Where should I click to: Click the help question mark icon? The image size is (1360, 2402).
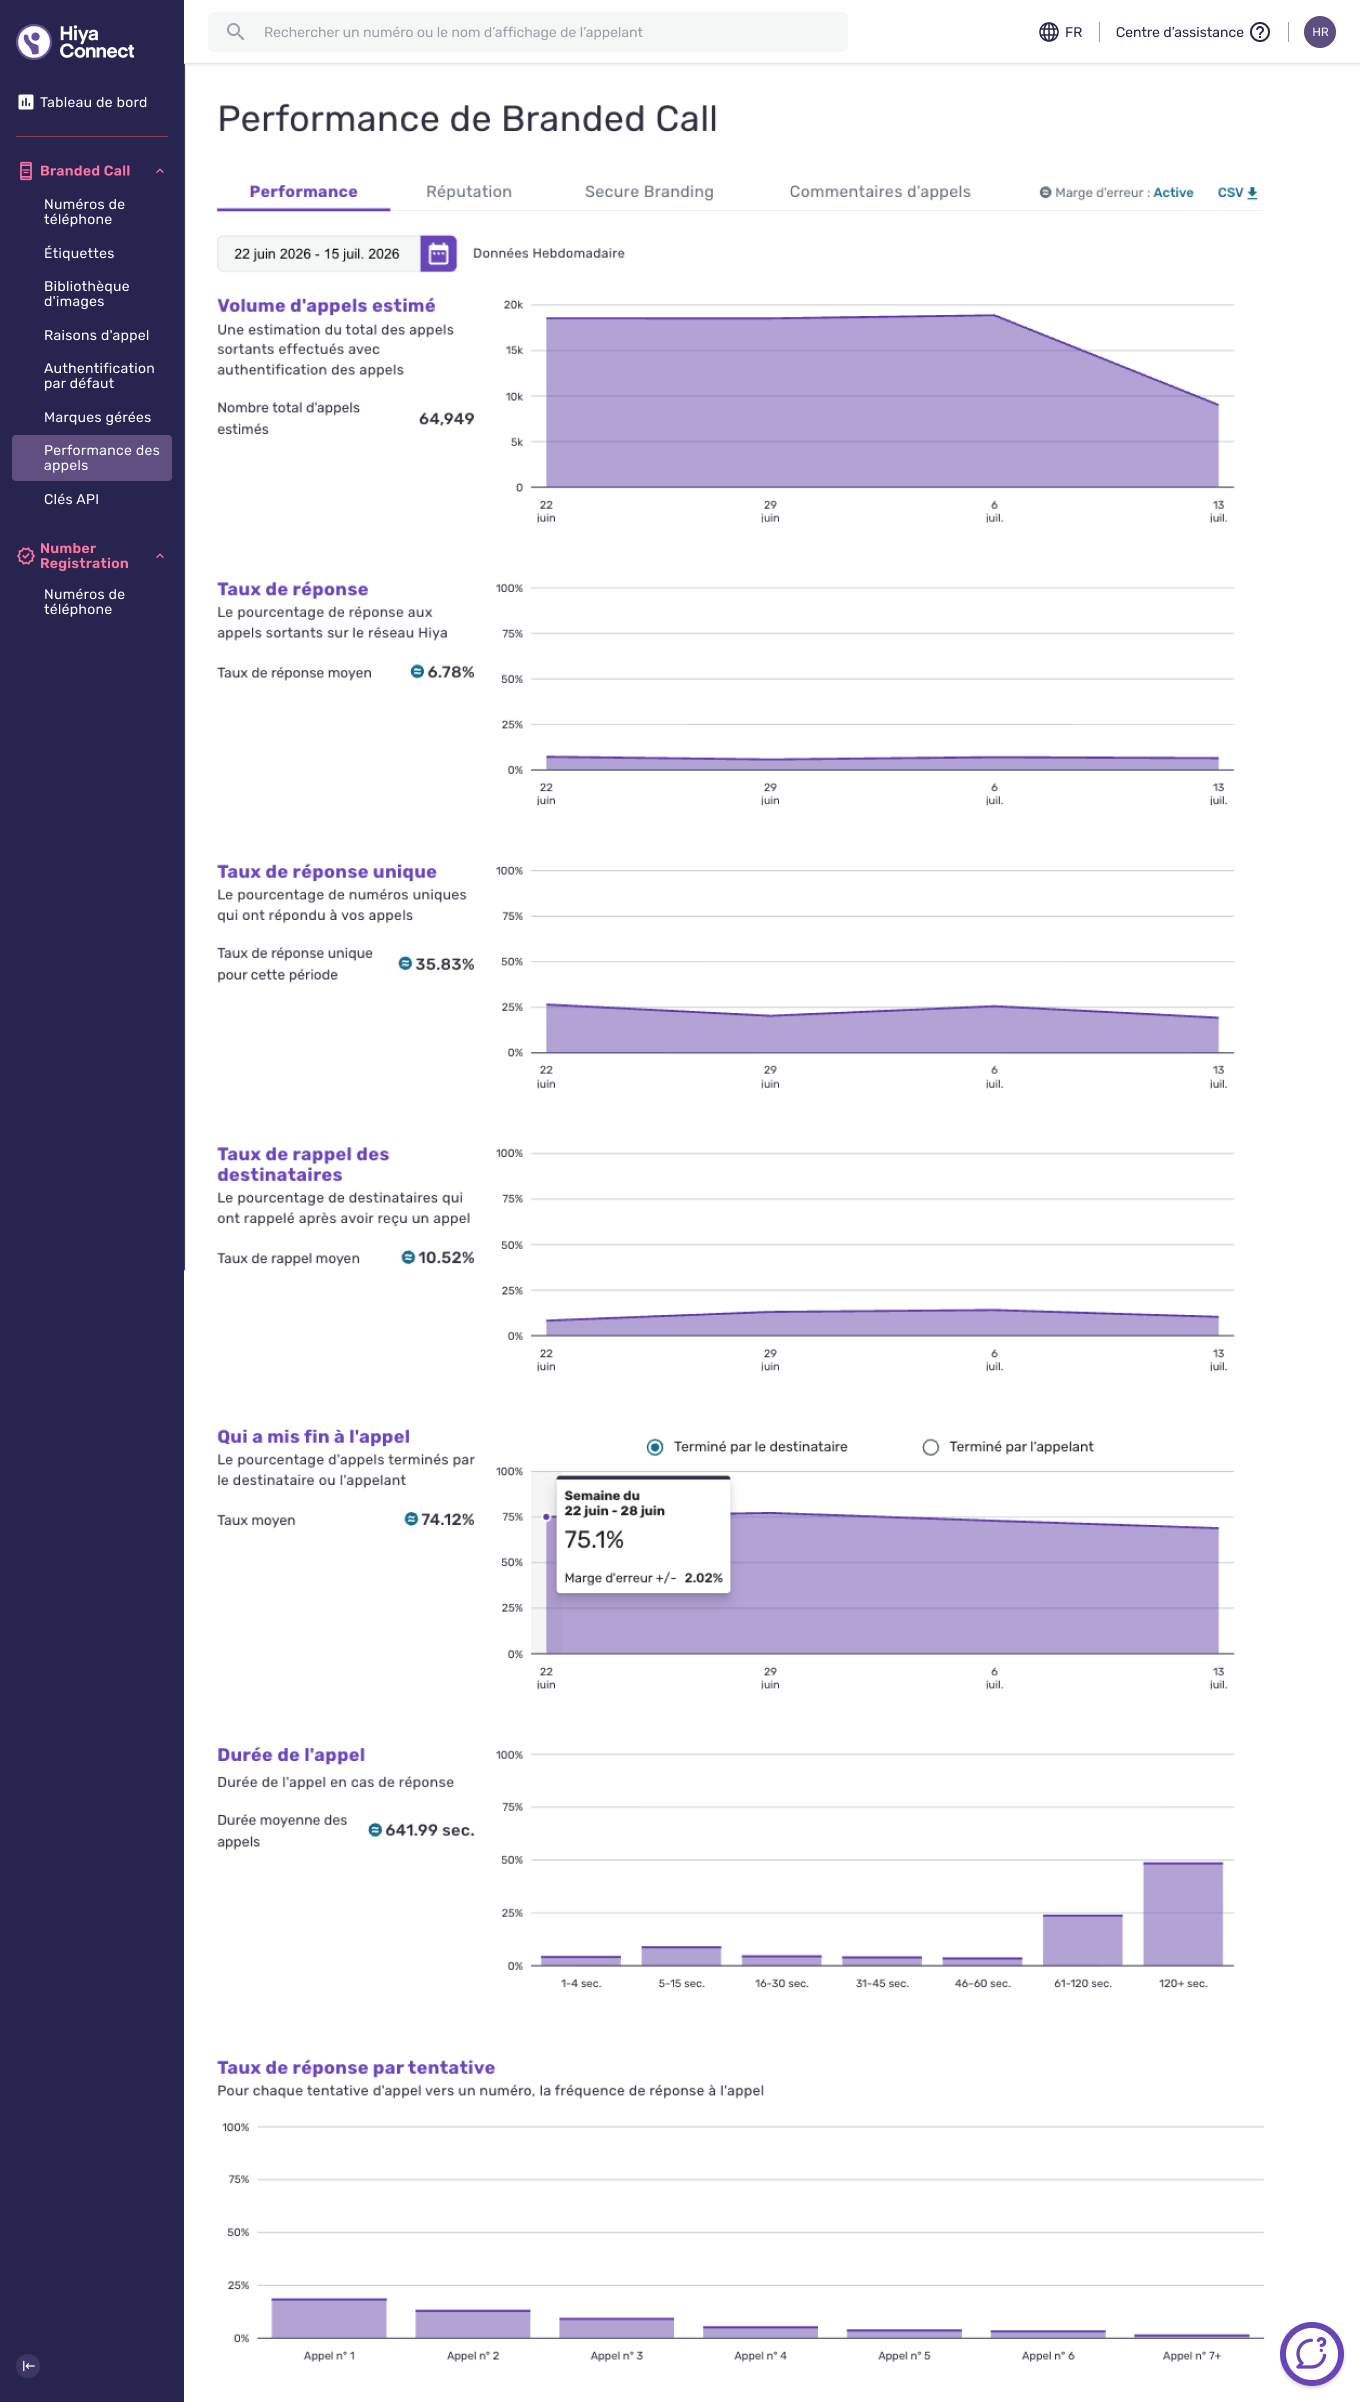(1260, 32)
